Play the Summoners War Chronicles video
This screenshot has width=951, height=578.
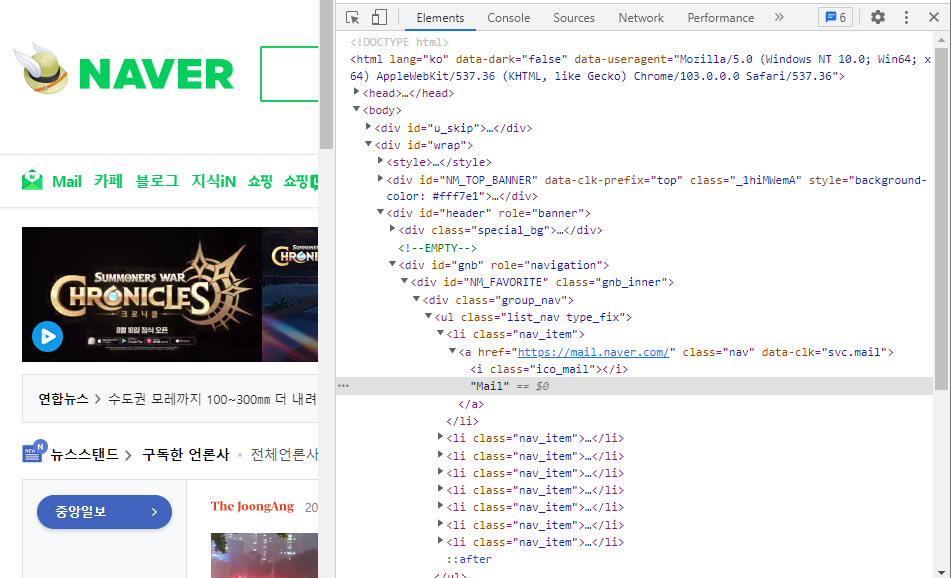click(x=47, y=337)
